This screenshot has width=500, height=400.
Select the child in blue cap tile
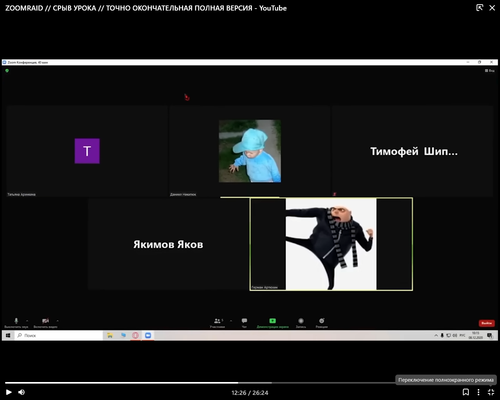pyautogui.click(x=250, y=151)
